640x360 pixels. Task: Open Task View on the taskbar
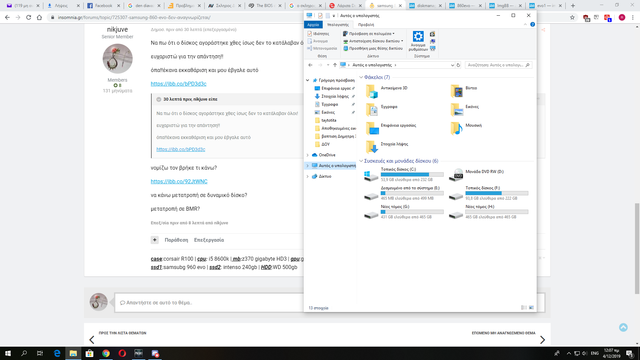[40, 353]
